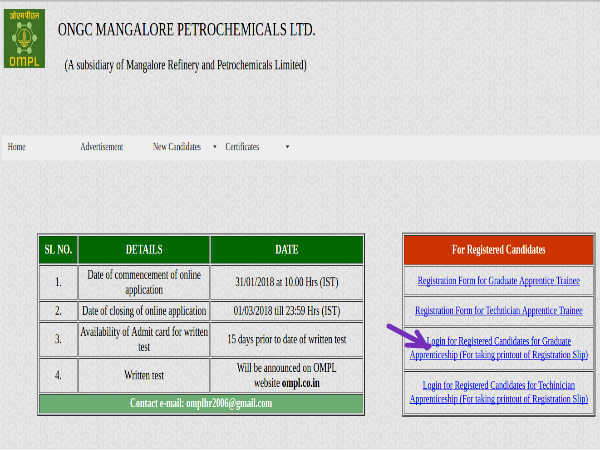Click the For Registered Candidates header
This screenshot has width=600, height=450.
click(499, 250)
